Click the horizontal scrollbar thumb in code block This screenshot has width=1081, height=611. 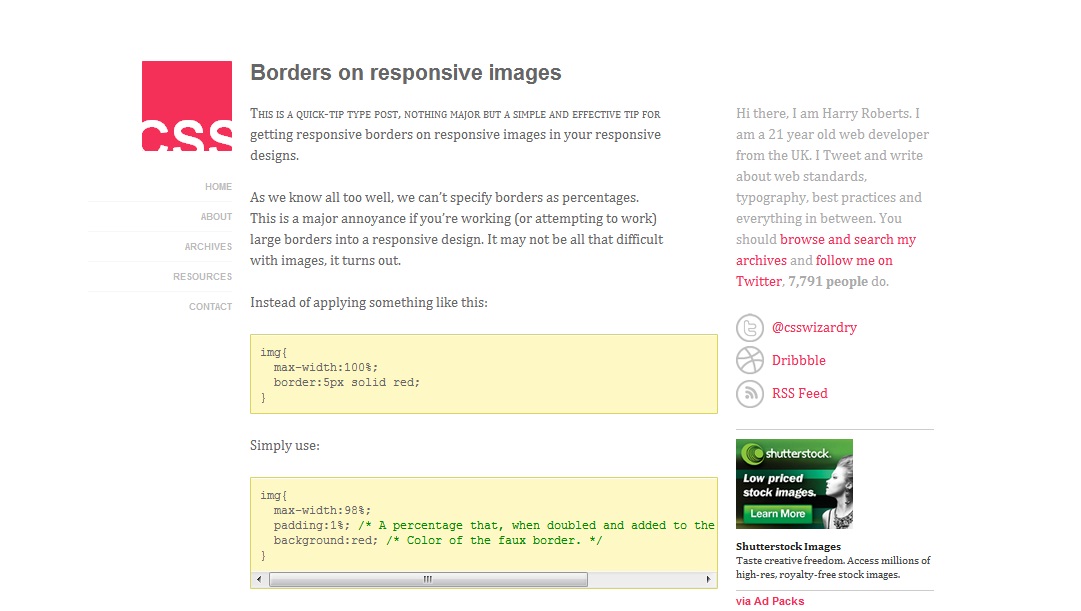click(x=428, y=580)
